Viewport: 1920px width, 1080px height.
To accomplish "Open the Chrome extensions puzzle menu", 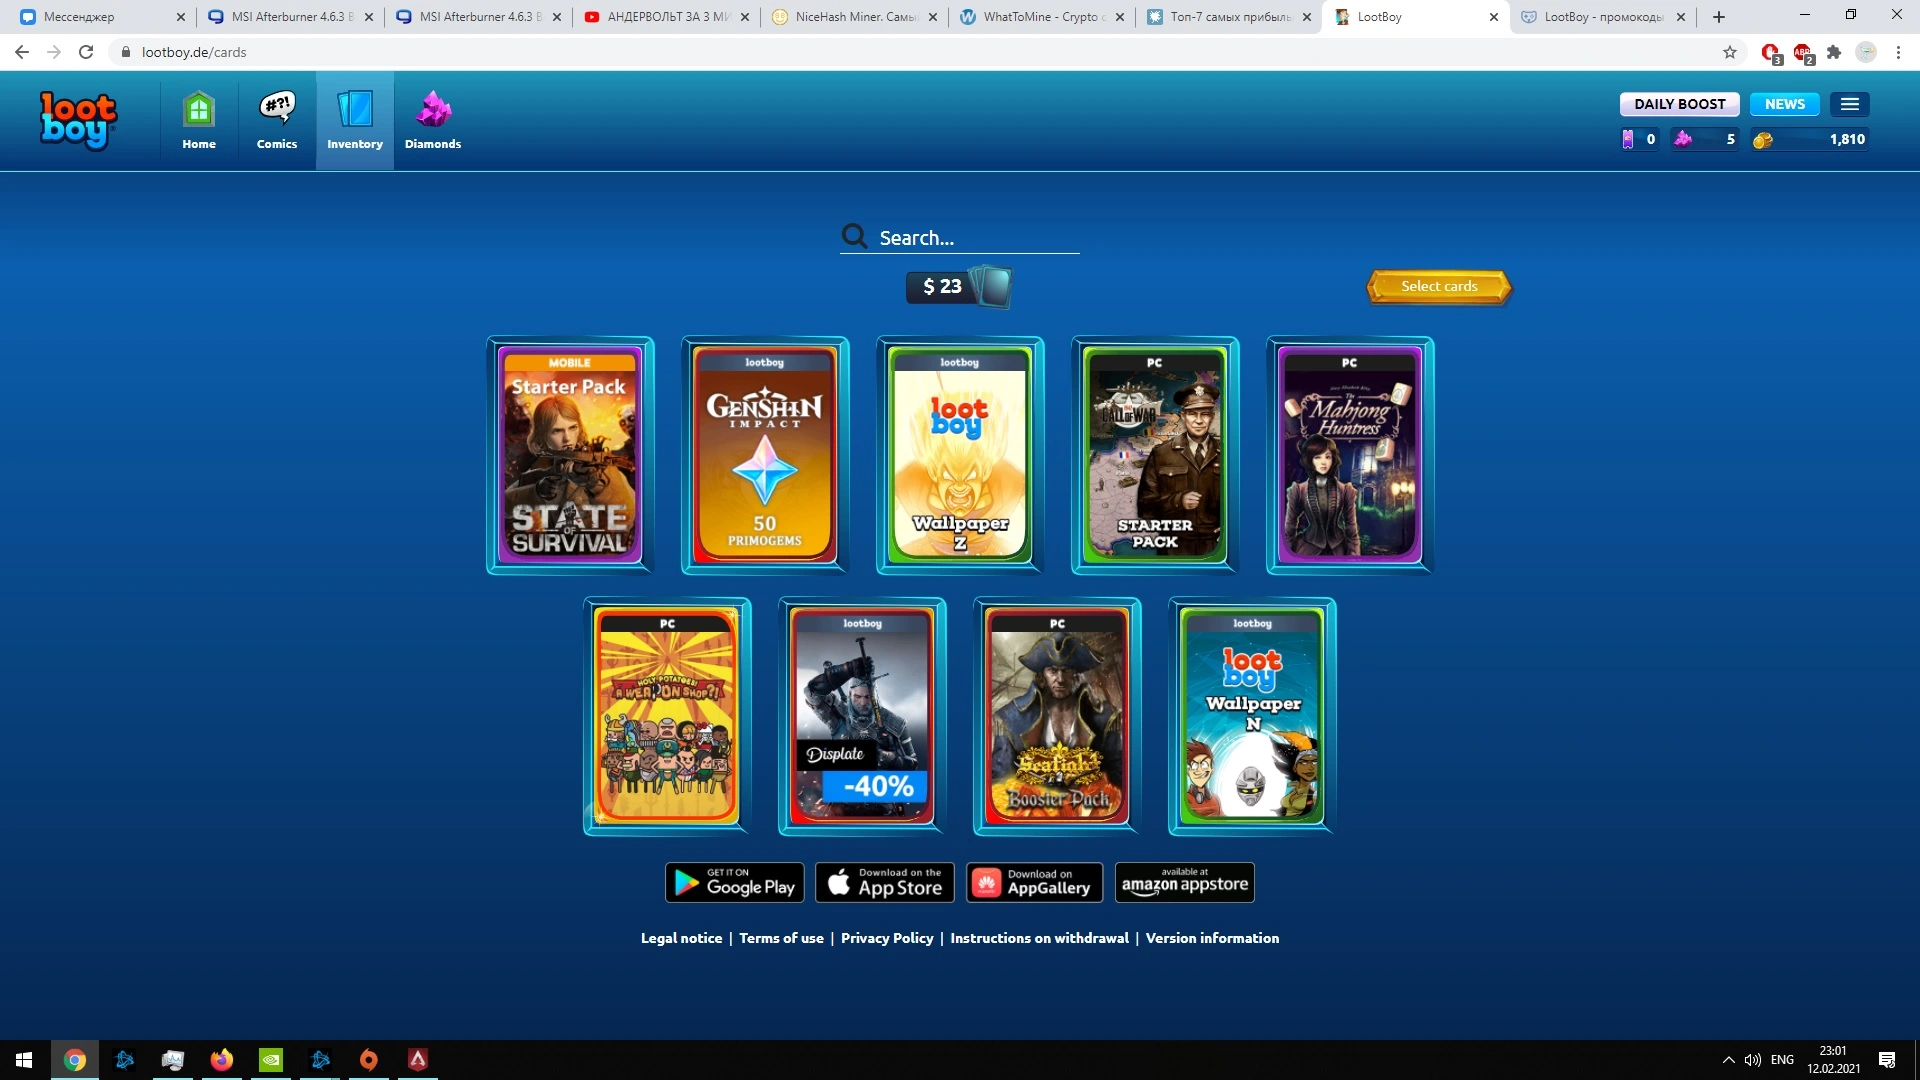I will click(1834, 52).
